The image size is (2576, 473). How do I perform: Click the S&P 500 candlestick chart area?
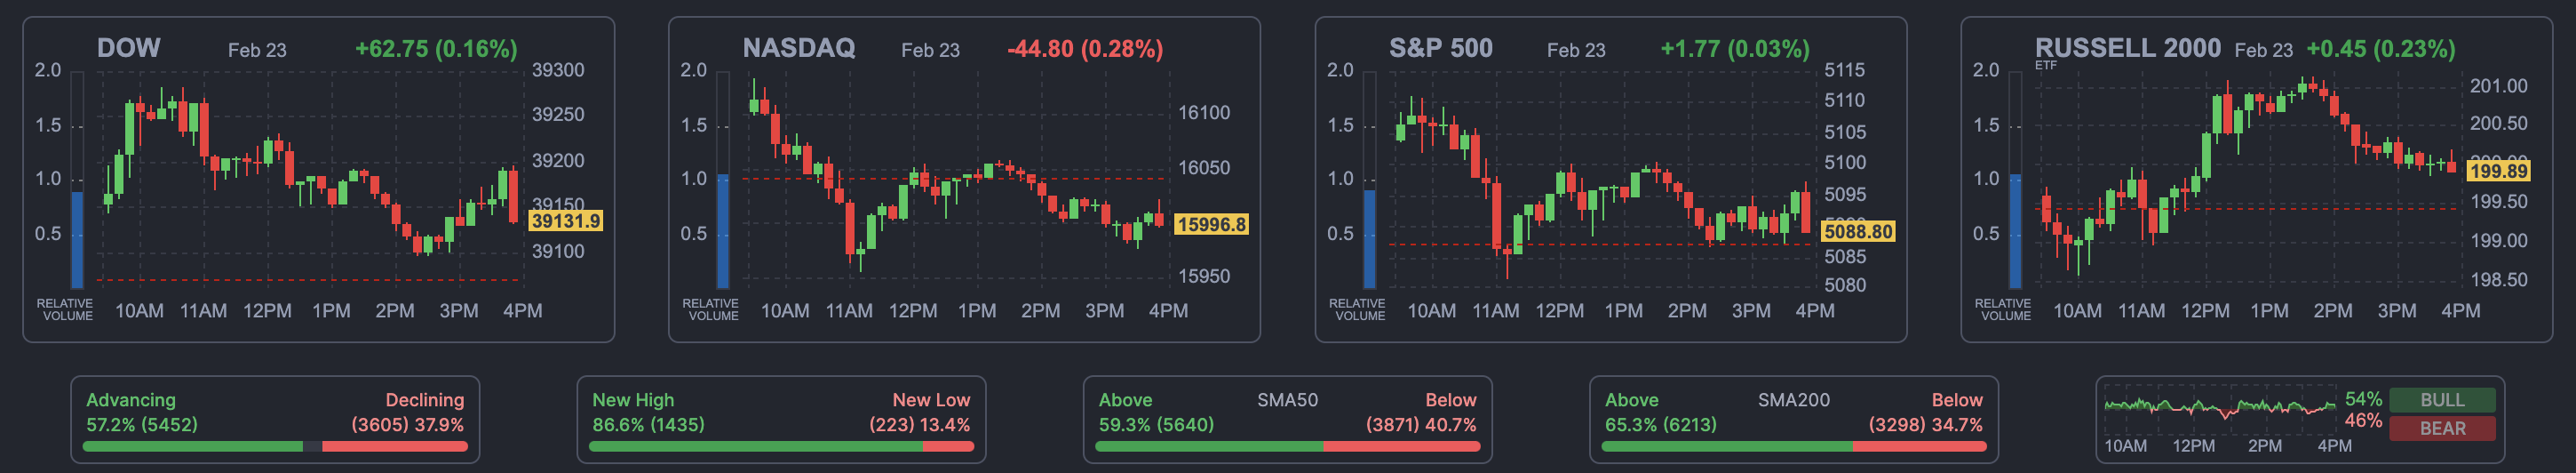[x=1602, y=180]
